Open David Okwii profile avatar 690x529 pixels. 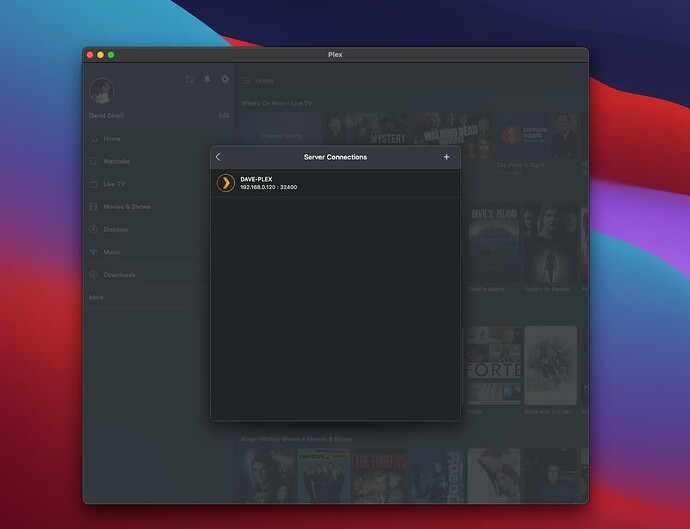coord(102,91)
